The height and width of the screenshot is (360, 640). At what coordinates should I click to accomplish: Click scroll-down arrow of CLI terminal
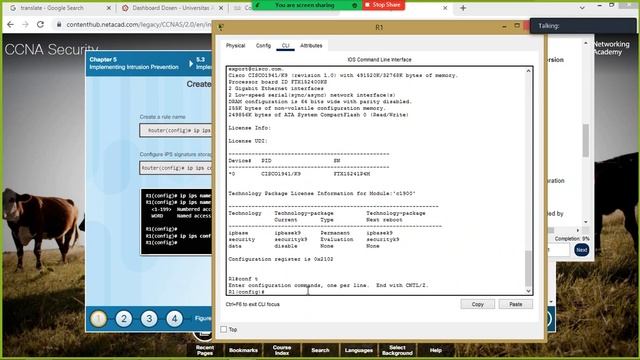tap(529, 291)
